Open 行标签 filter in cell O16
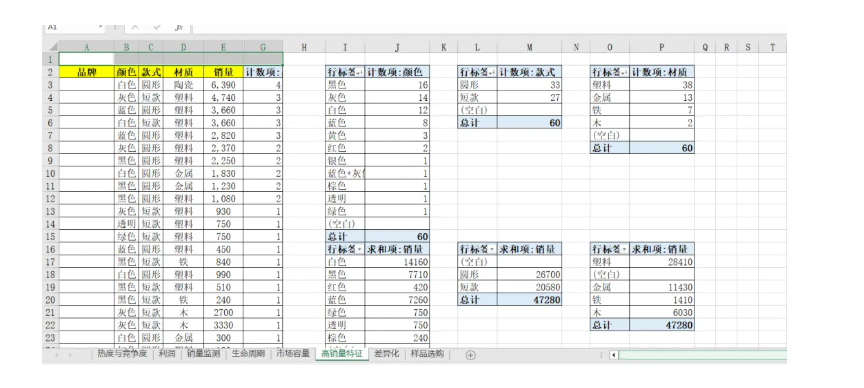Image resolution: width=864 pixels, height=388 pixels. pyautogui.click(x=624, y=250)
